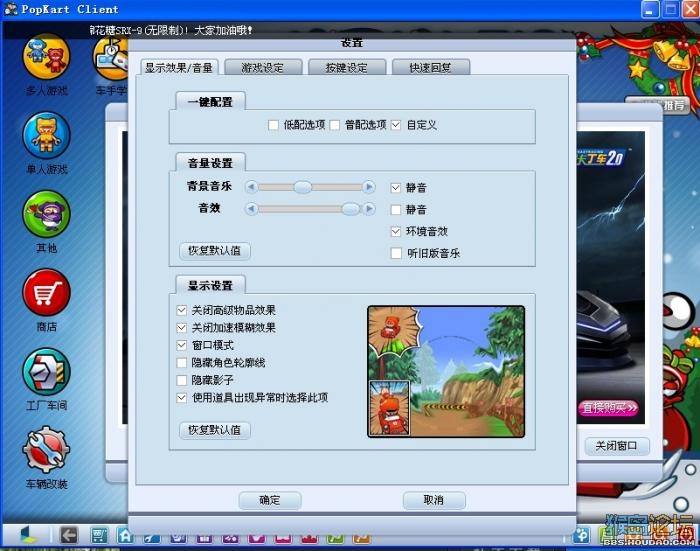Image resolution: width=700 pixels, height=551 pixels.
Task: Click the 卡丁车2.0 ad banner behind dialog
Action: (611, 277)
